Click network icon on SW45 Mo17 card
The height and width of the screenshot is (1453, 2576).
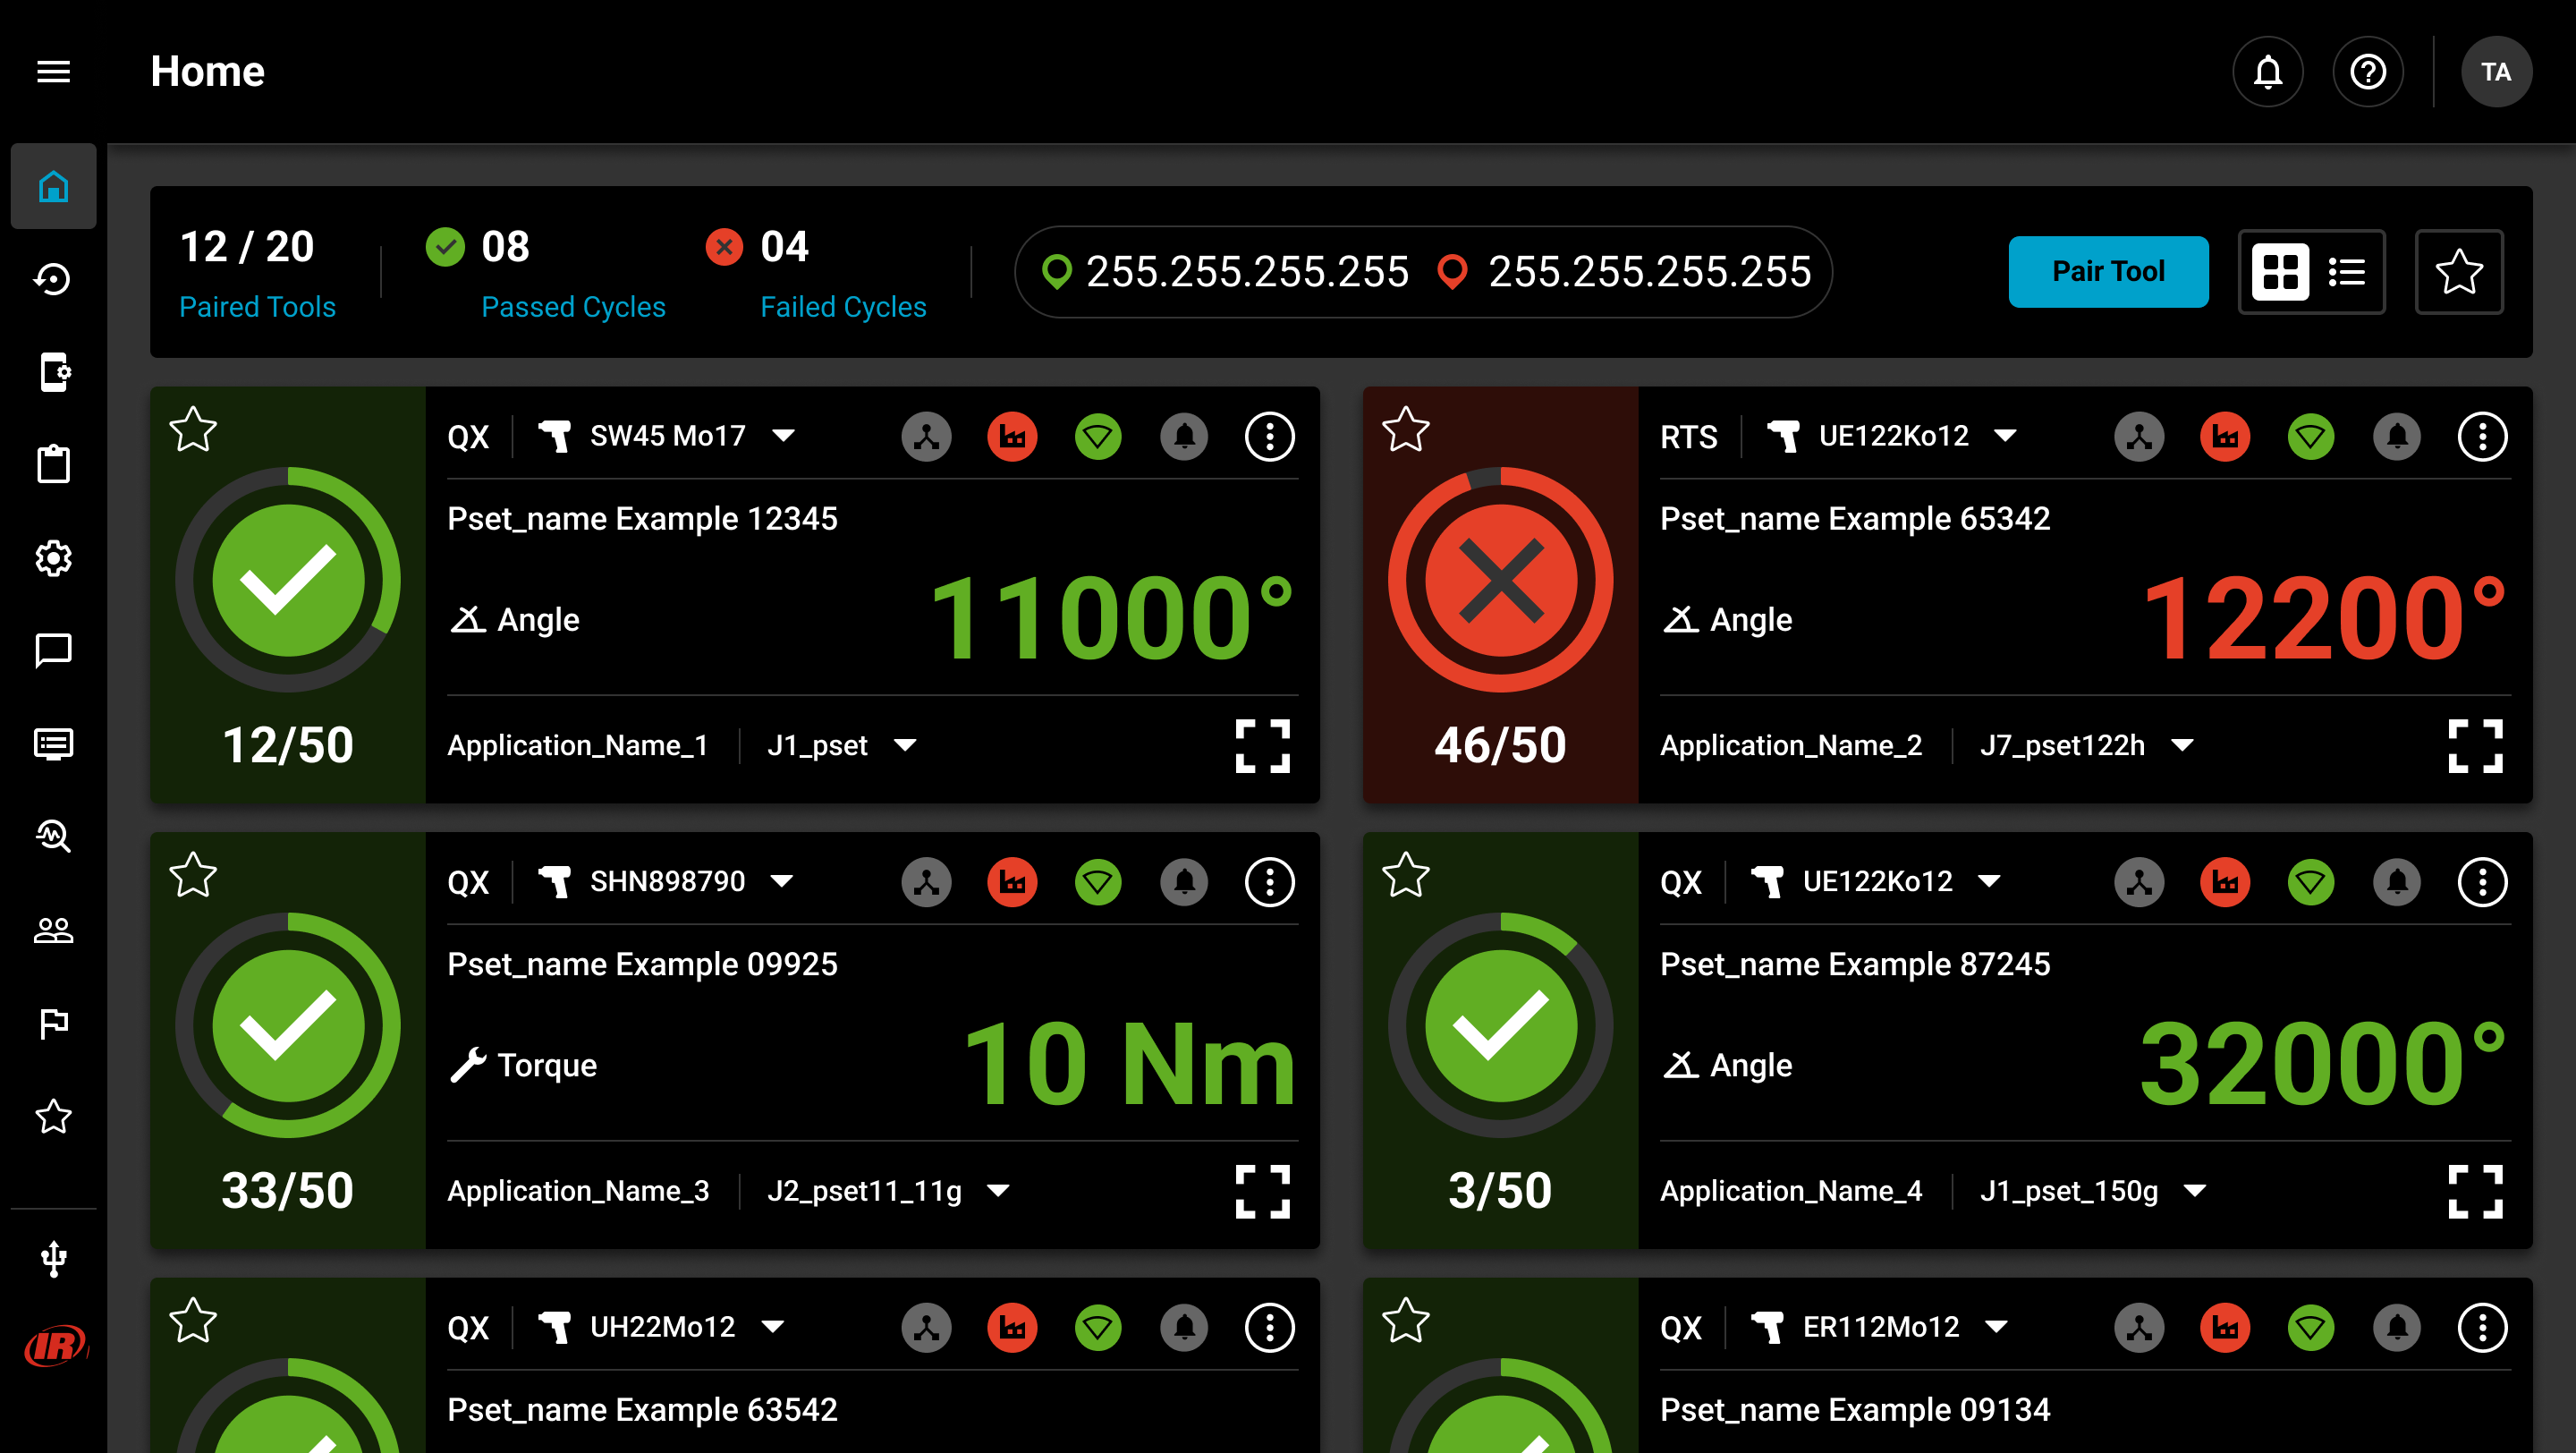926,437
